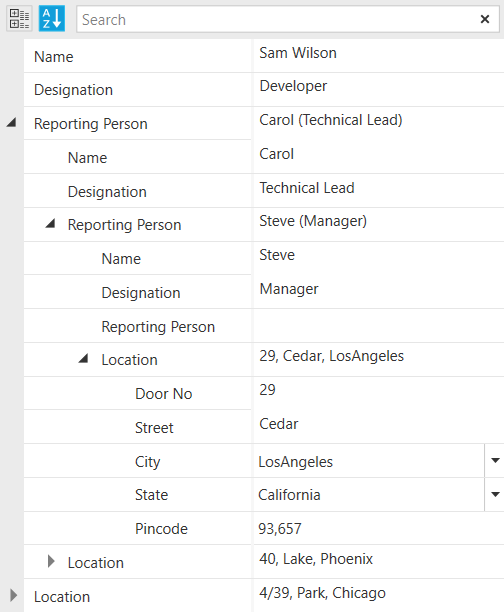Expand the Location 4/39, Park, Chicago node
Screen dimensions: 504x612
pos(13,596)
